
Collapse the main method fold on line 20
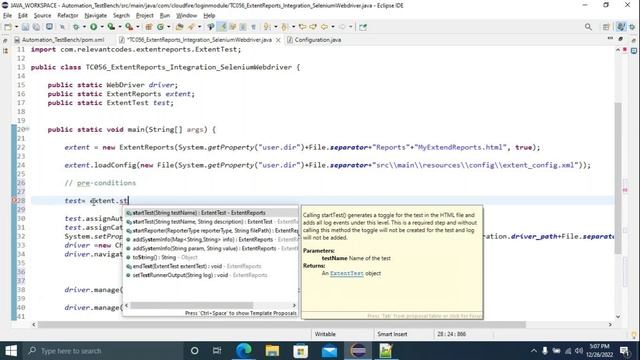[x=27, y=129]
